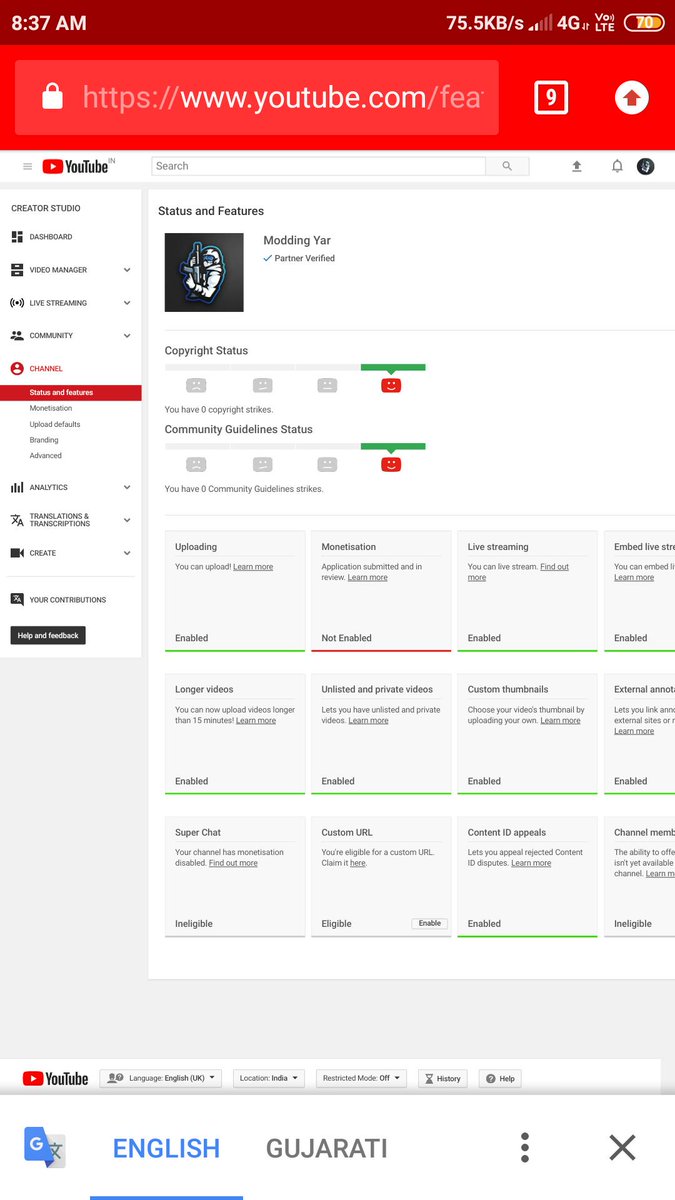
Task: Click the YouTube search input field
Action: [x=318, y=166]
